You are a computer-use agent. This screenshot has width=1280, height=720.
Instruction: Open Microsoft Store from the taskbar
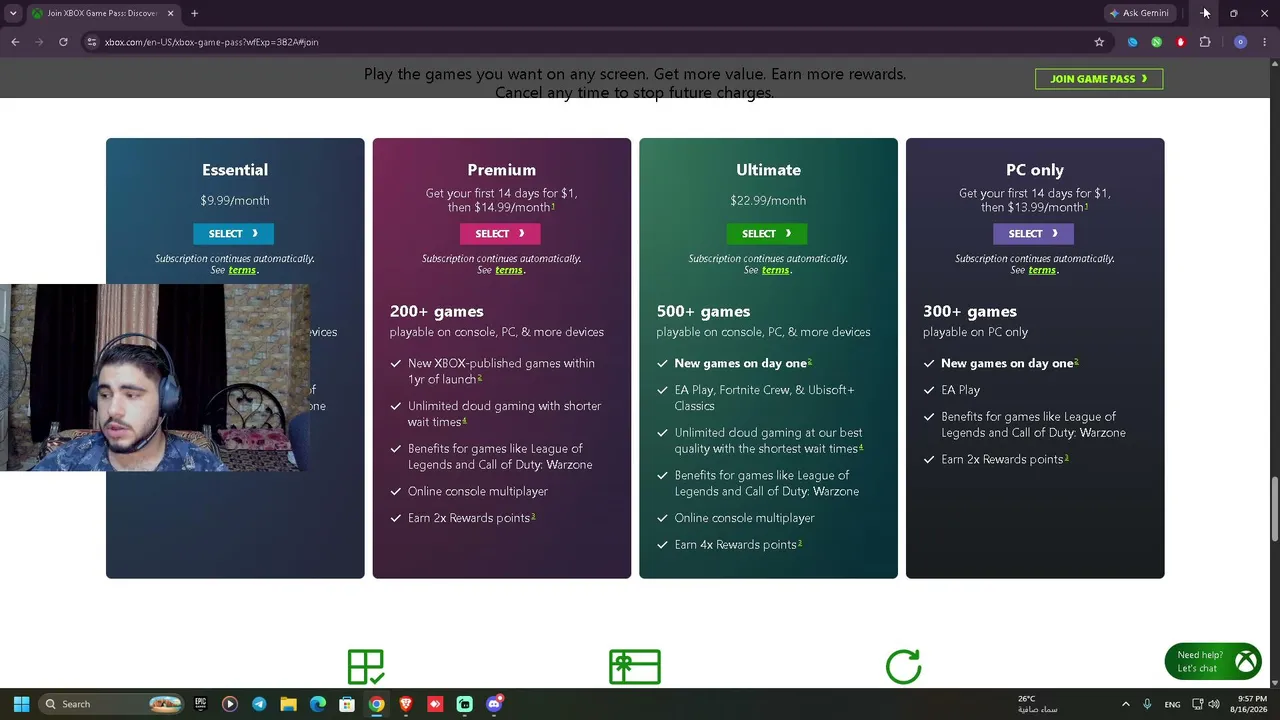[347, 704]
